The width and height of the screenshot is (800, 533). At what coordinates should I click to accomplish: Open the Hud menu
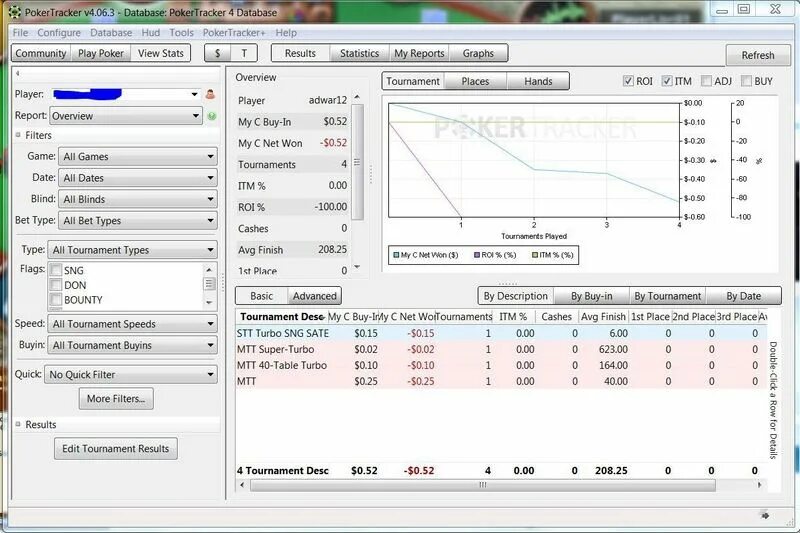pos(151,33)
